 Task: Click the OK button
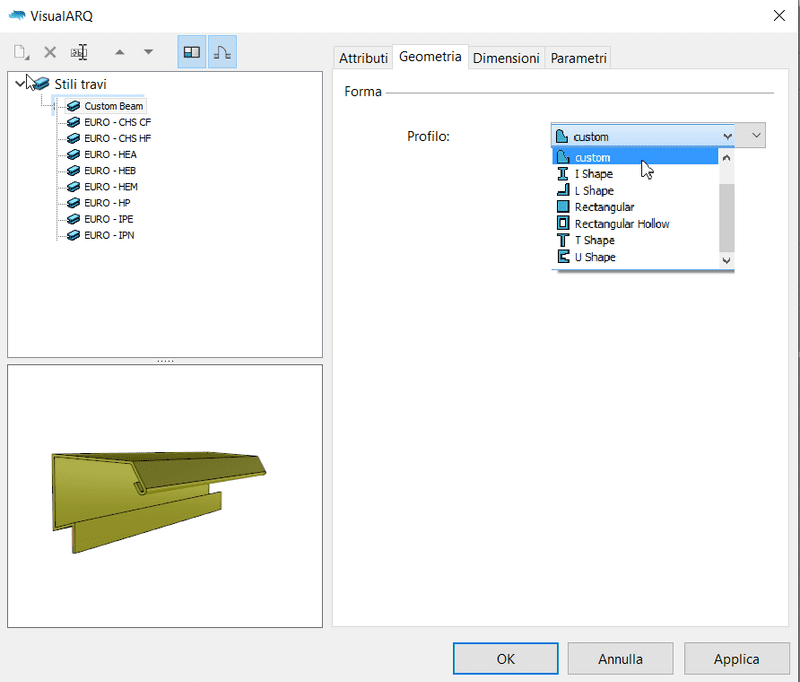(x=506, y=659)
